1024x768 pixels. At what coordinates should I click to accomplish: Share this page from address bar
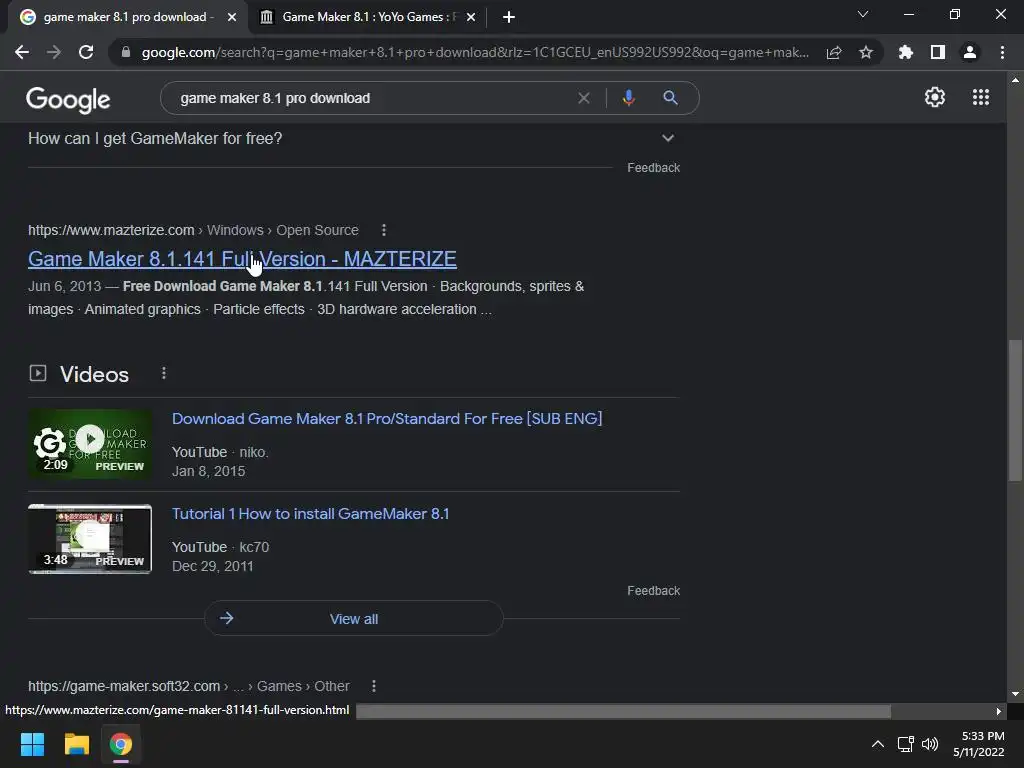coord(834,52)
